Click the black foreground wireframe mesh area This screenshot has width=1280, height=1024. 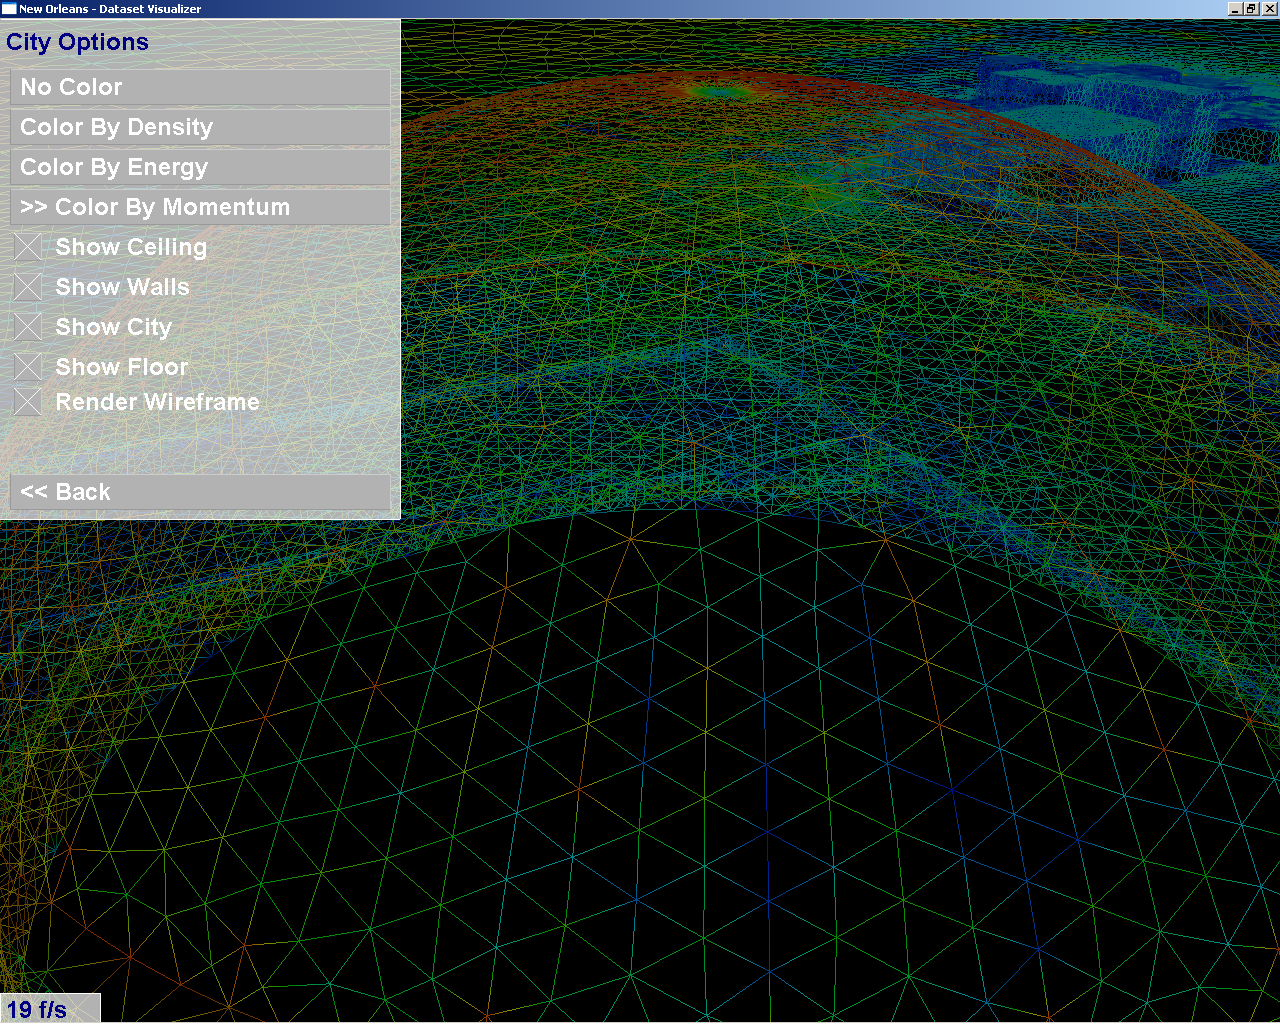700,780
